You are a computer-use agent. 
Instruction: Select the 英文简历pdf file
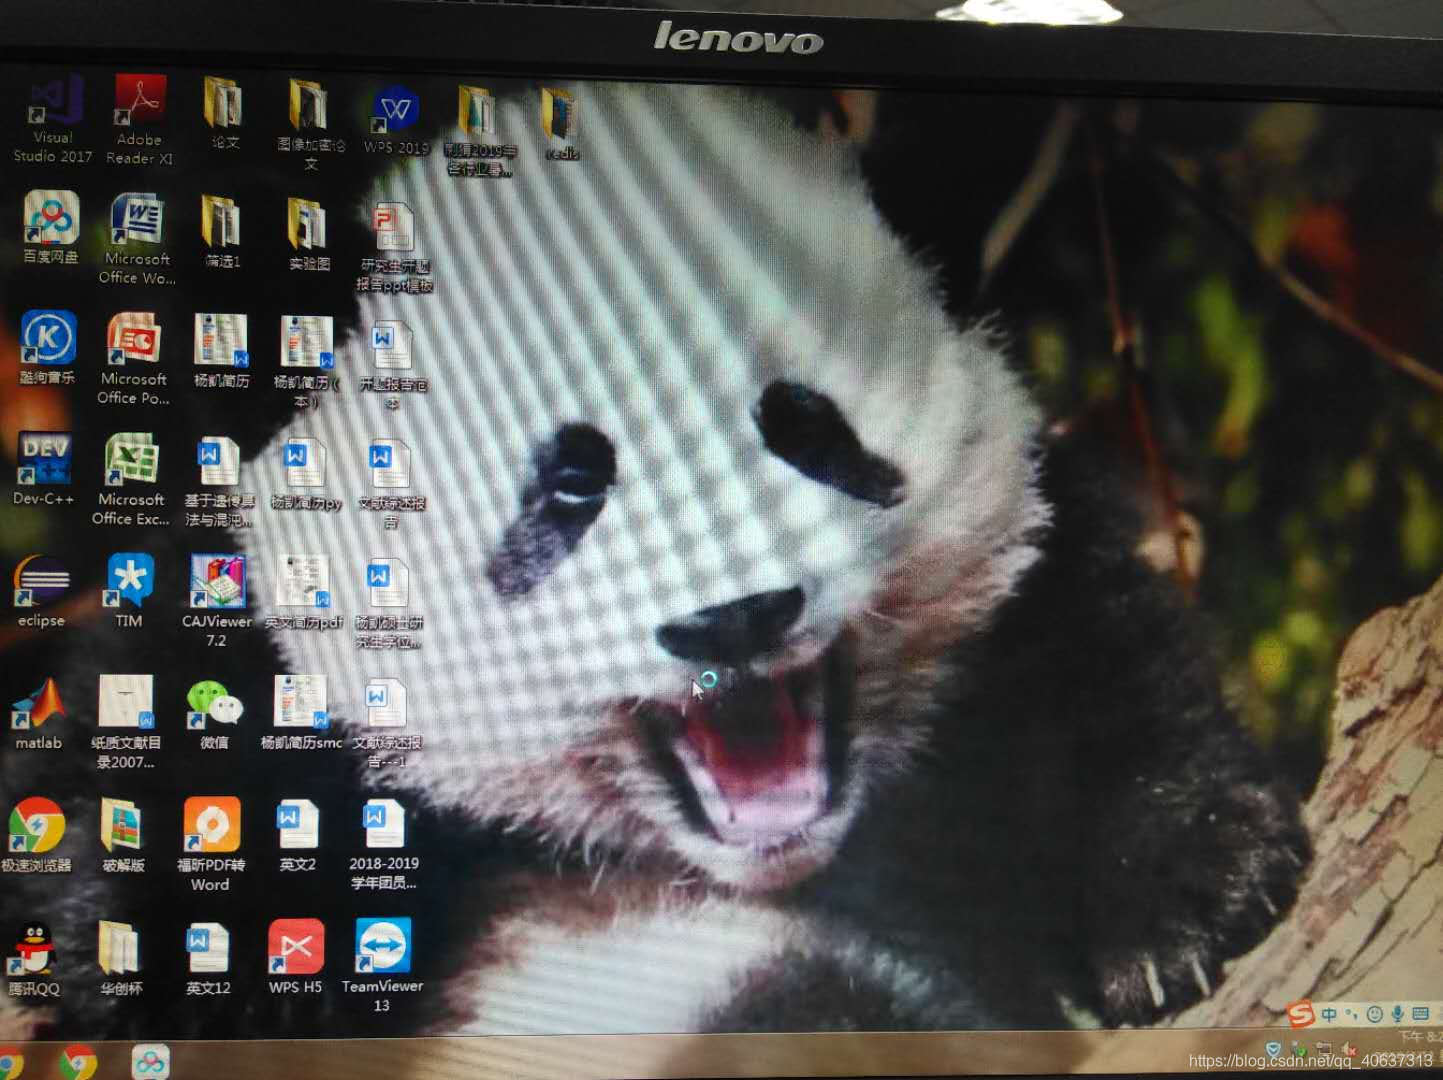(303, 592)
